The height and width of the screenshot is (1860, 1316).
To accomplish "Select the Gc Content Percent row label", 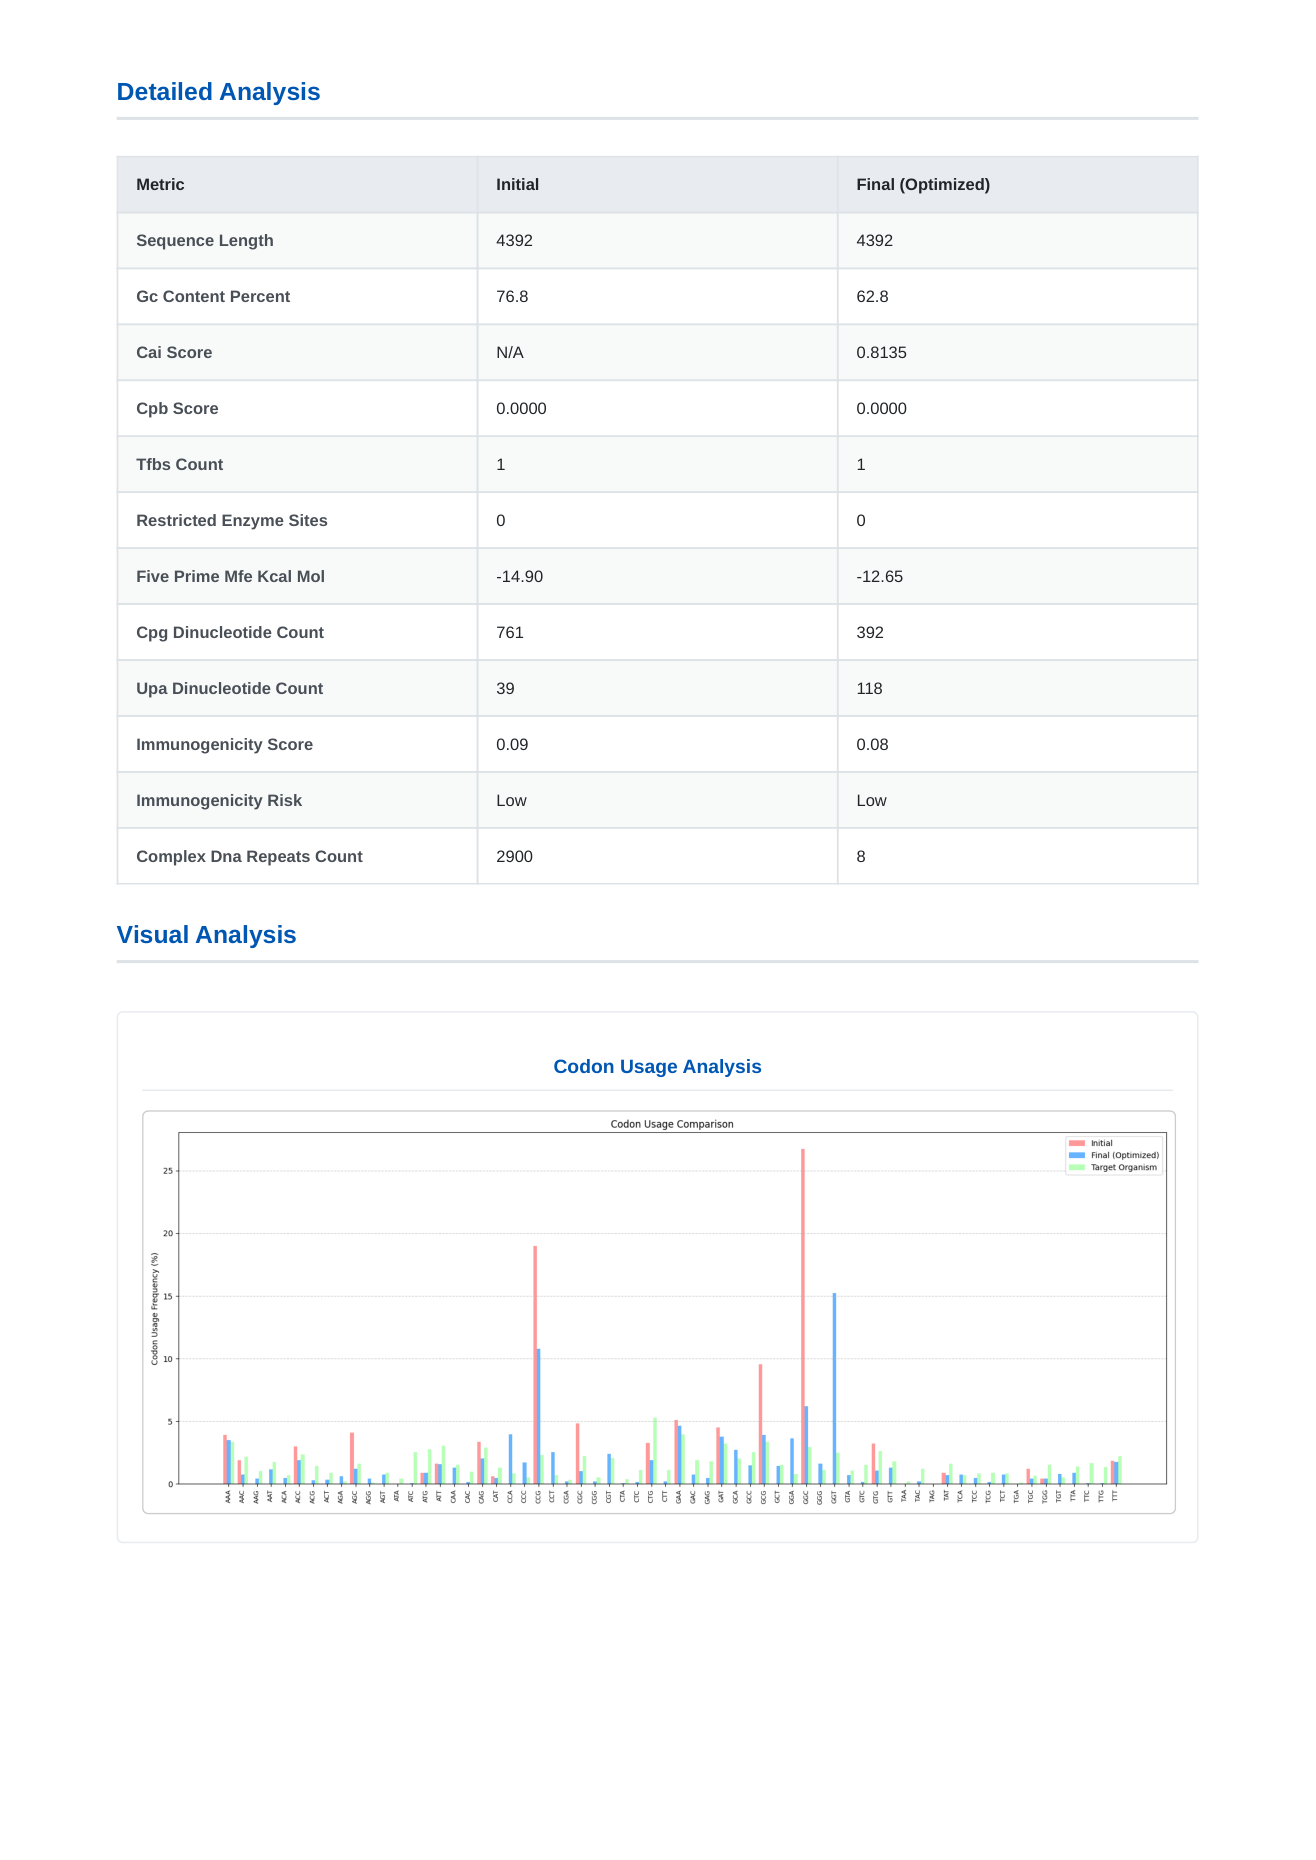I will (x=213, y=297).
